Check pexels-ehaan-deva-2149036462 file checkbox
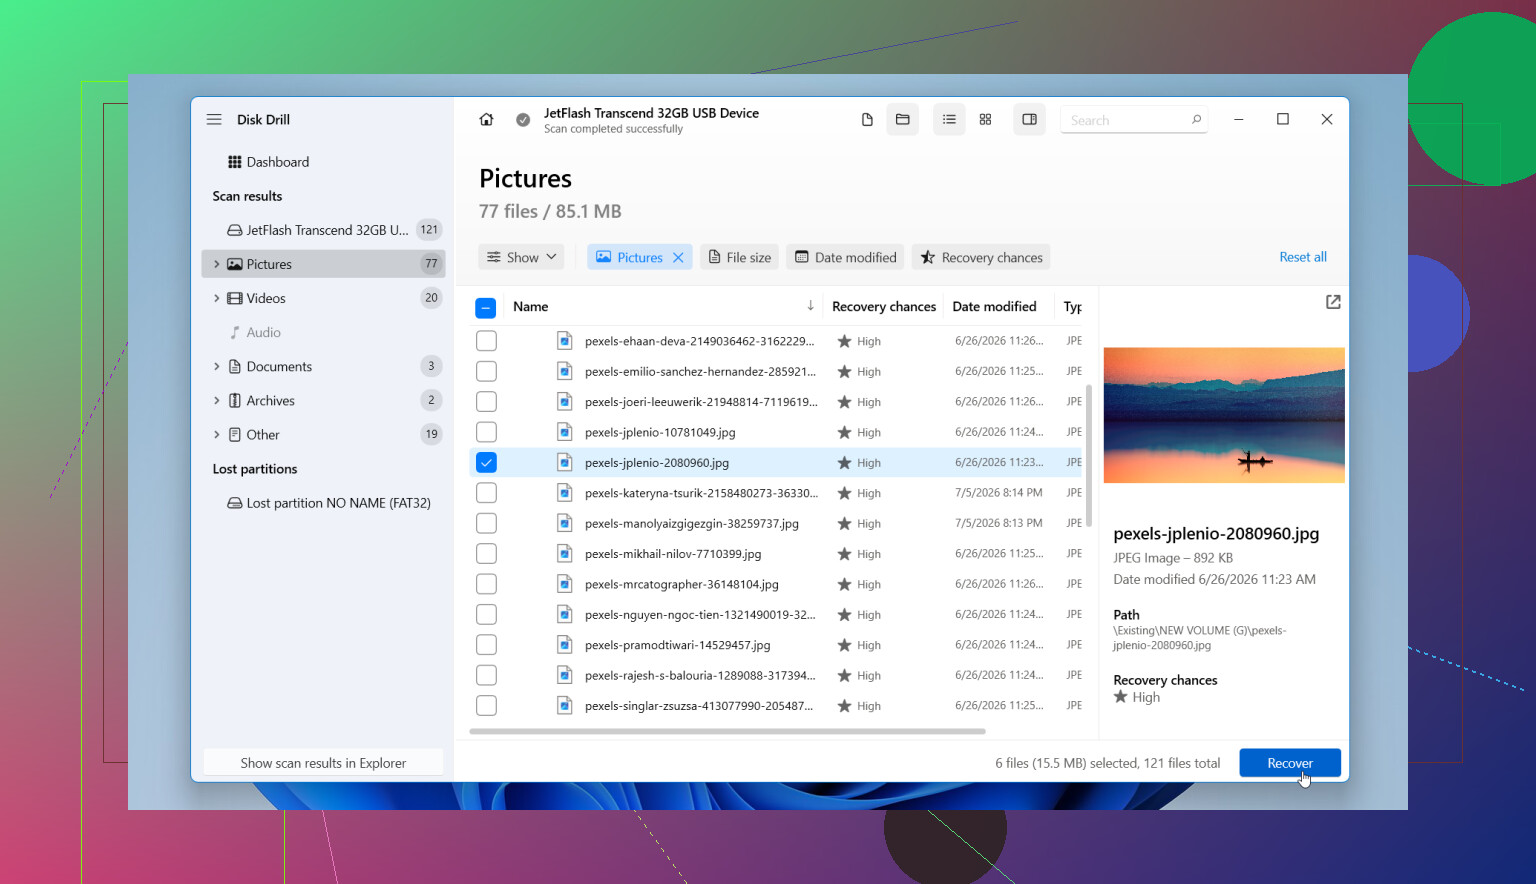The image size is (1536, 884). click(x=486, y=341)
